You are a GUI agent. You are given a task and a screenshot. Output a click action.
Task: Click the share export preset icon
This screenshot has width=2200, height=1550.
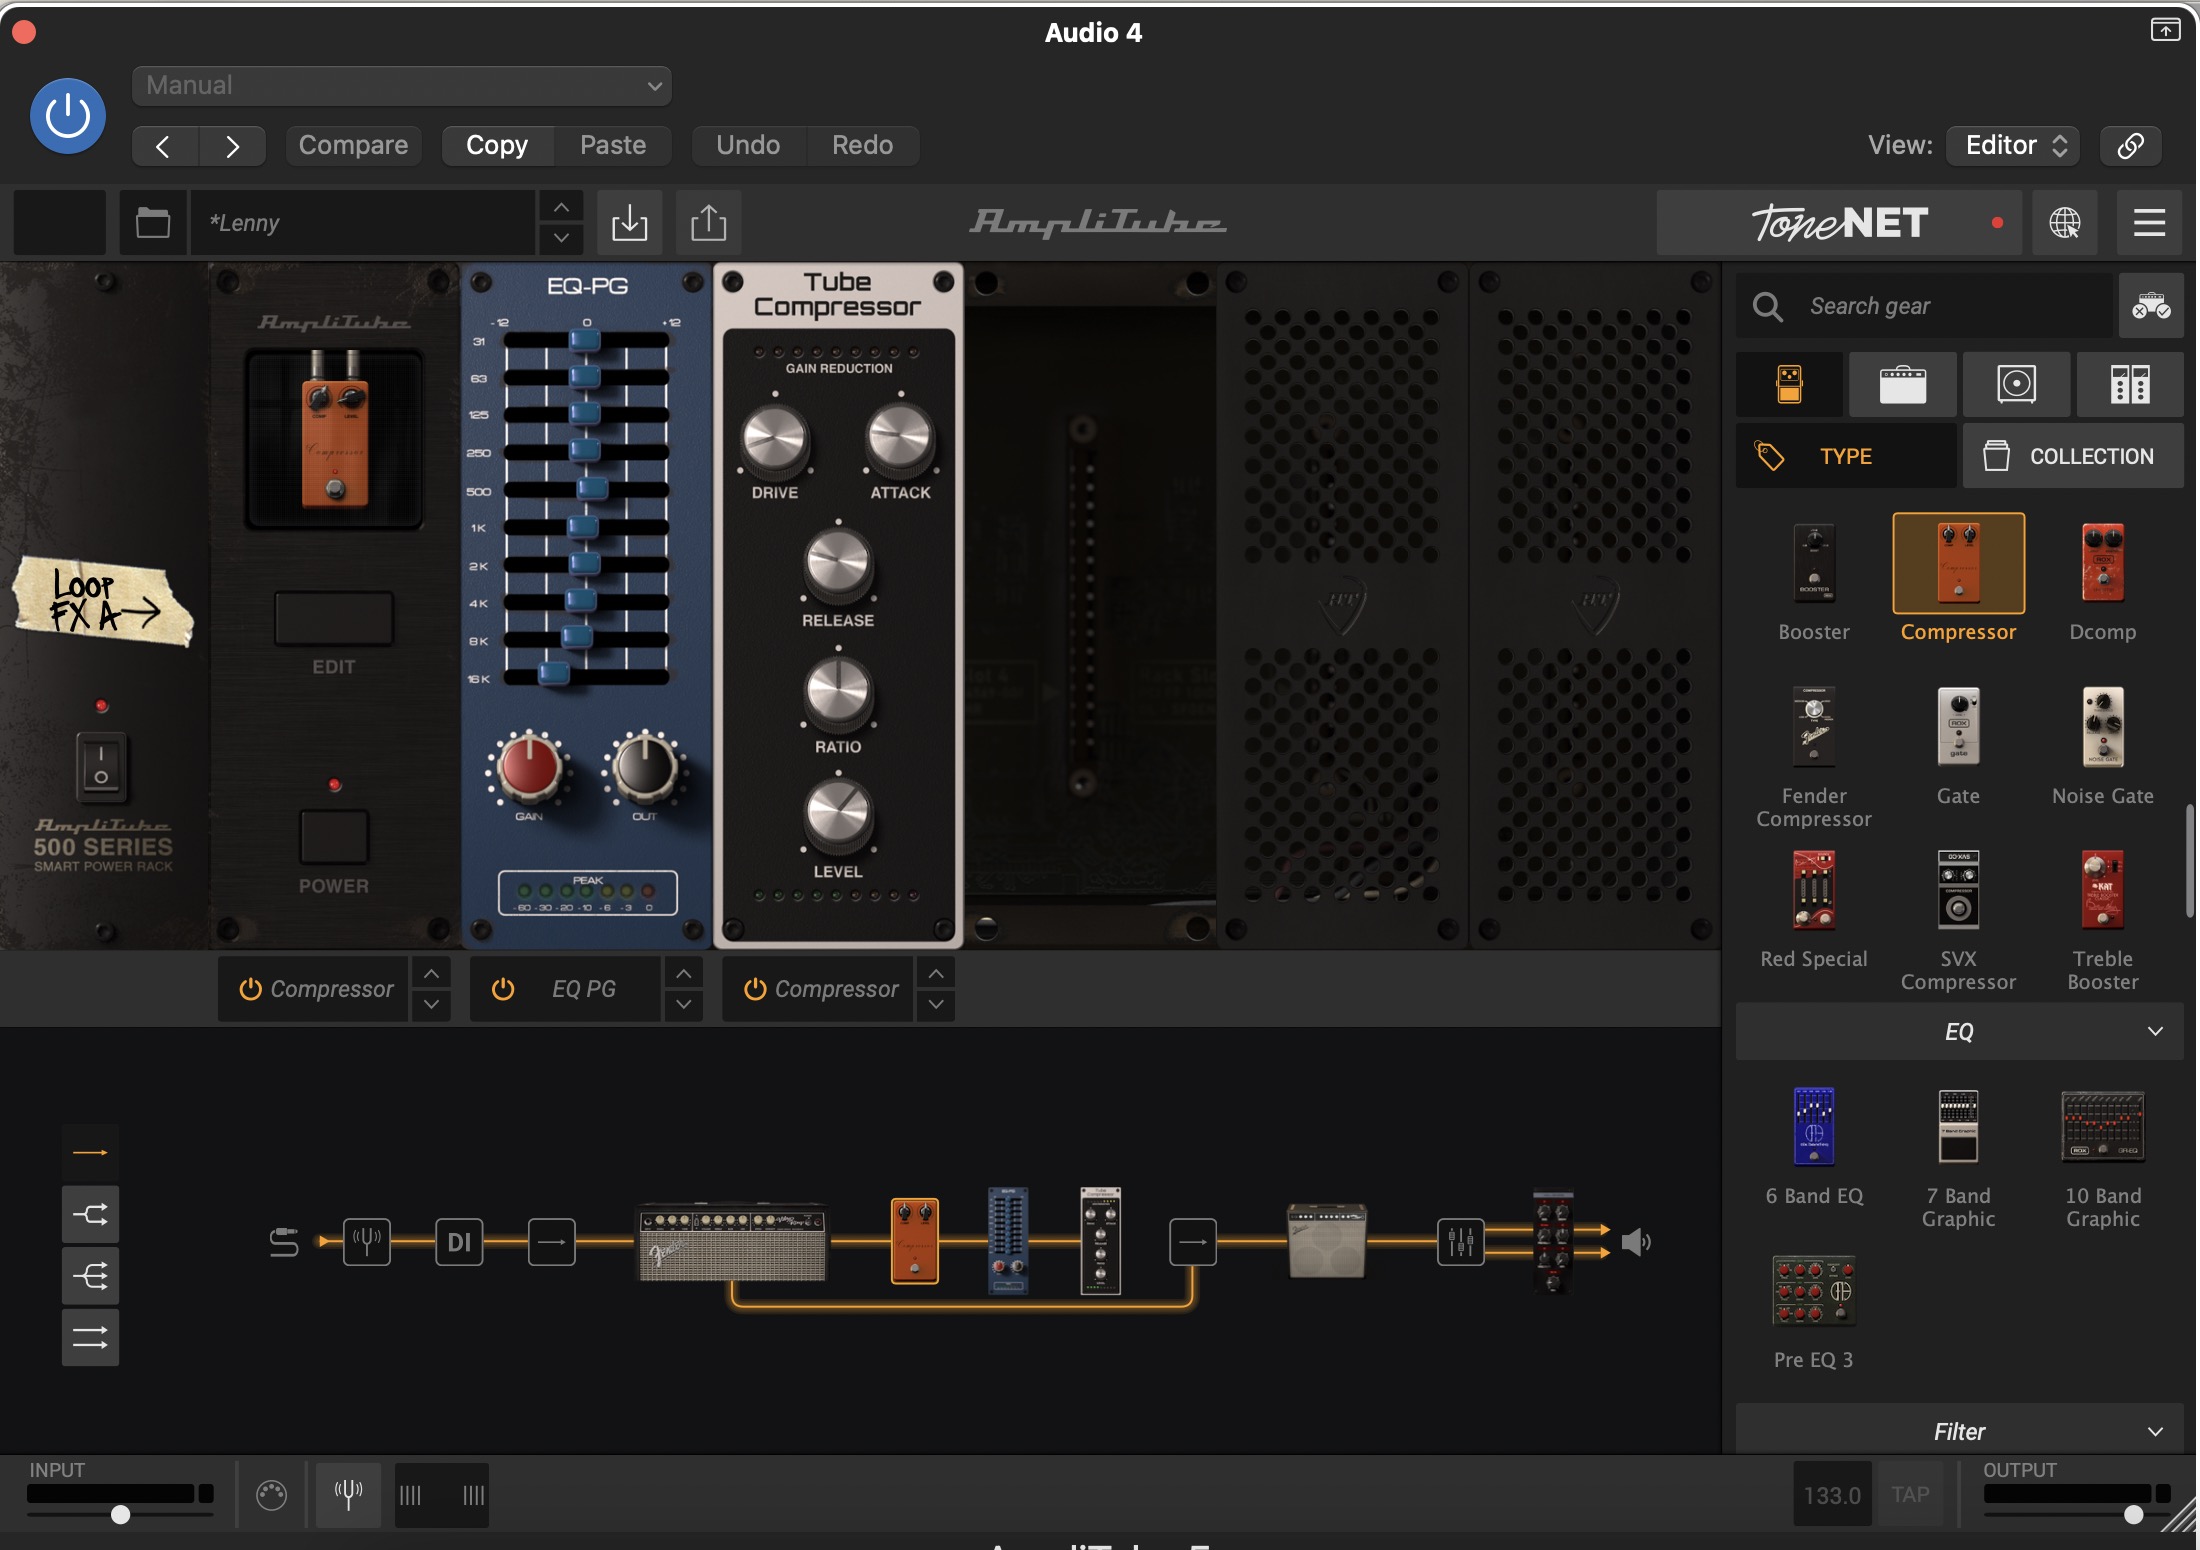click(709, 222)
